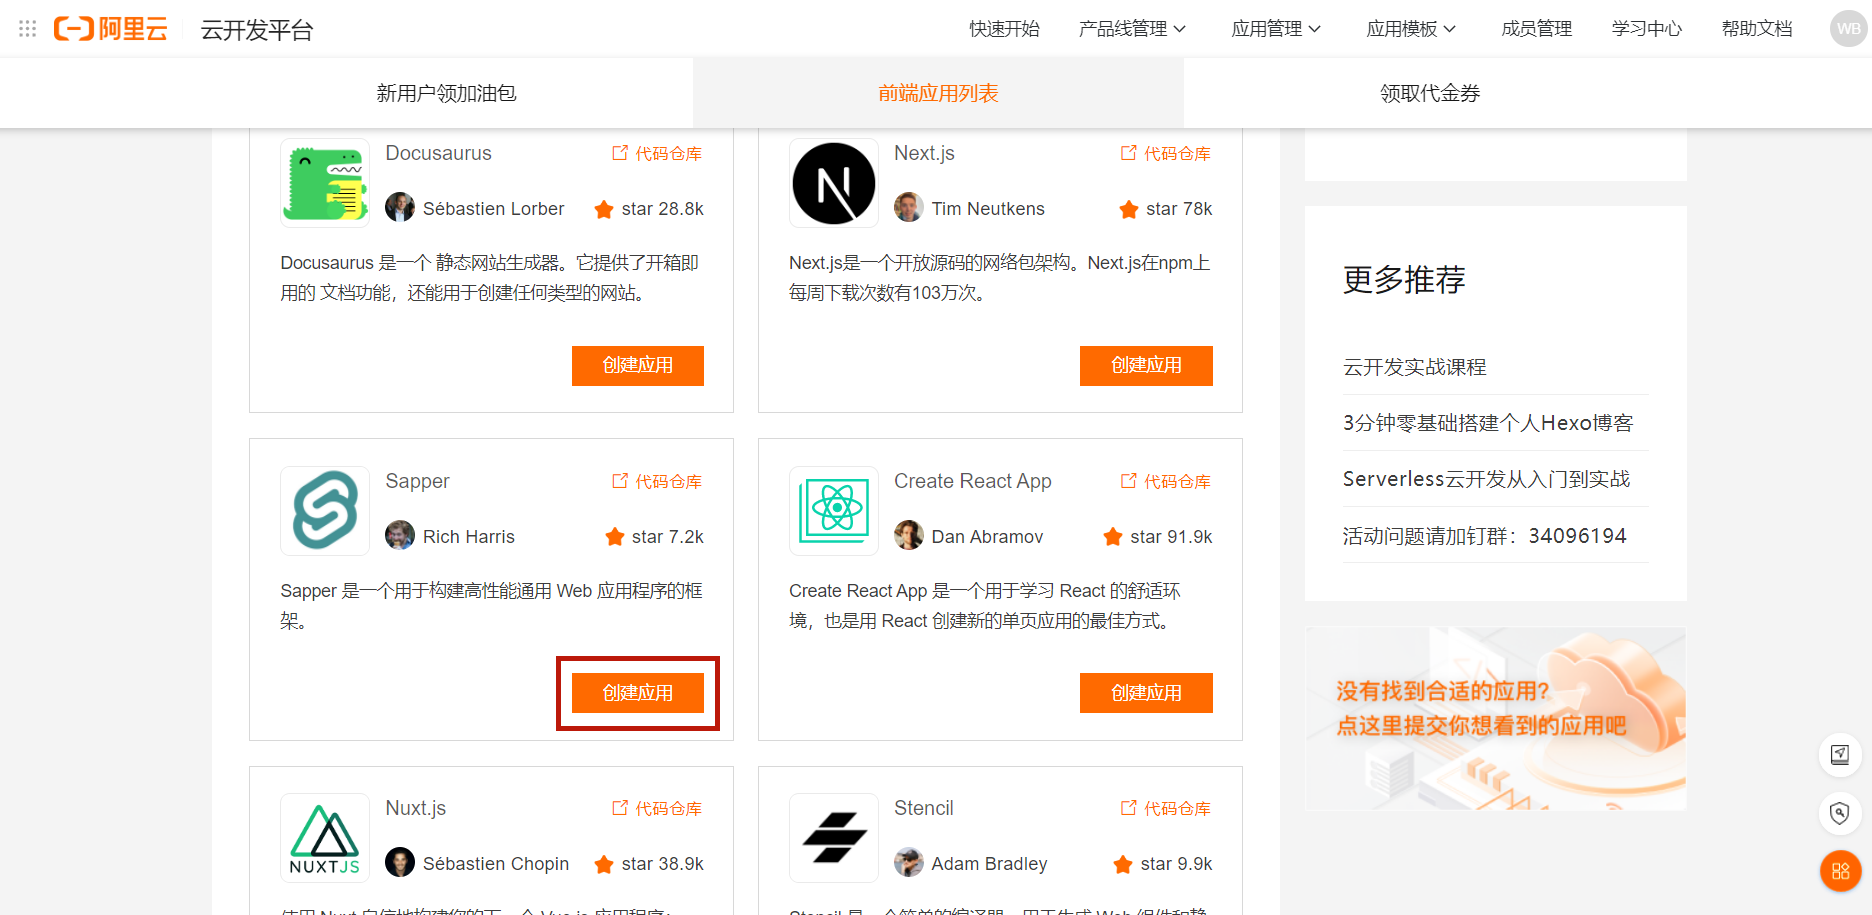Click the shield with magnifier floating icon
Image resolution: width=1872 pixels, height=915 pixels.
[x=1840, y=814]
